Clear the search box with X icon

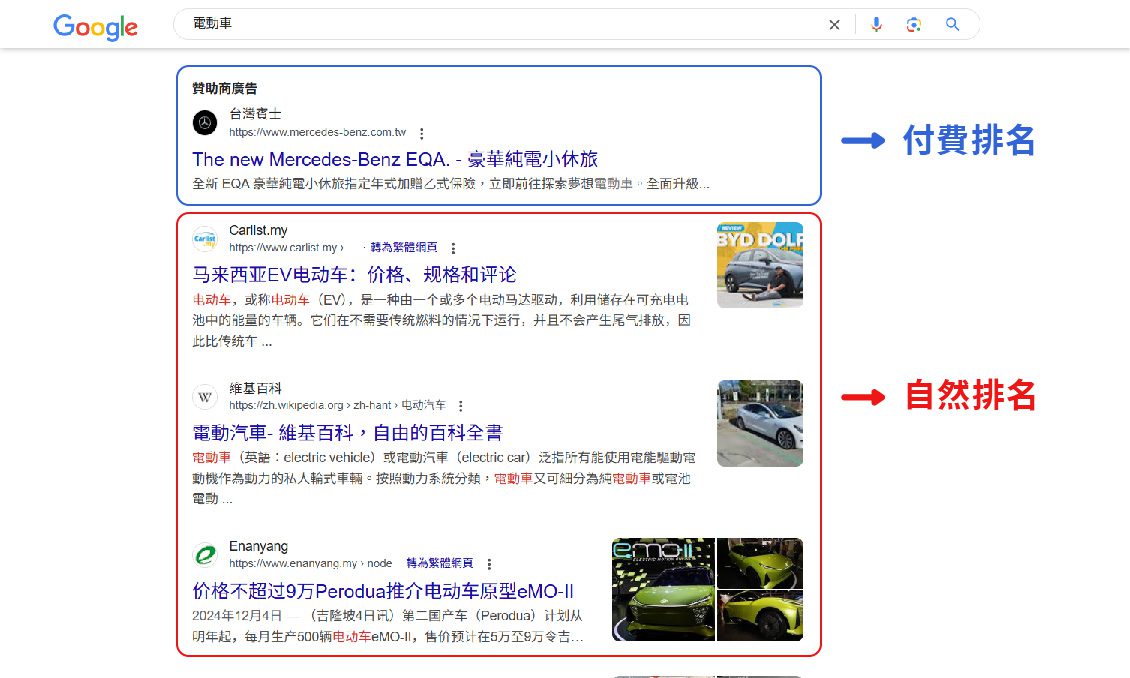click(834, 25)
